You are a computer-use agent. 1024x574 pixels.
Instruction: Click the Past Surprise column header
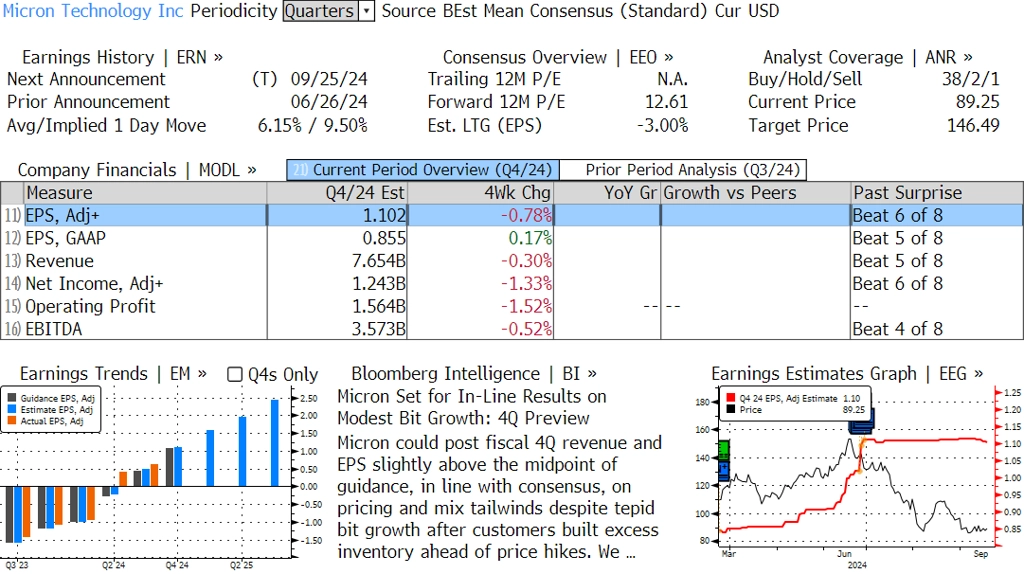[x=936, y=193]
